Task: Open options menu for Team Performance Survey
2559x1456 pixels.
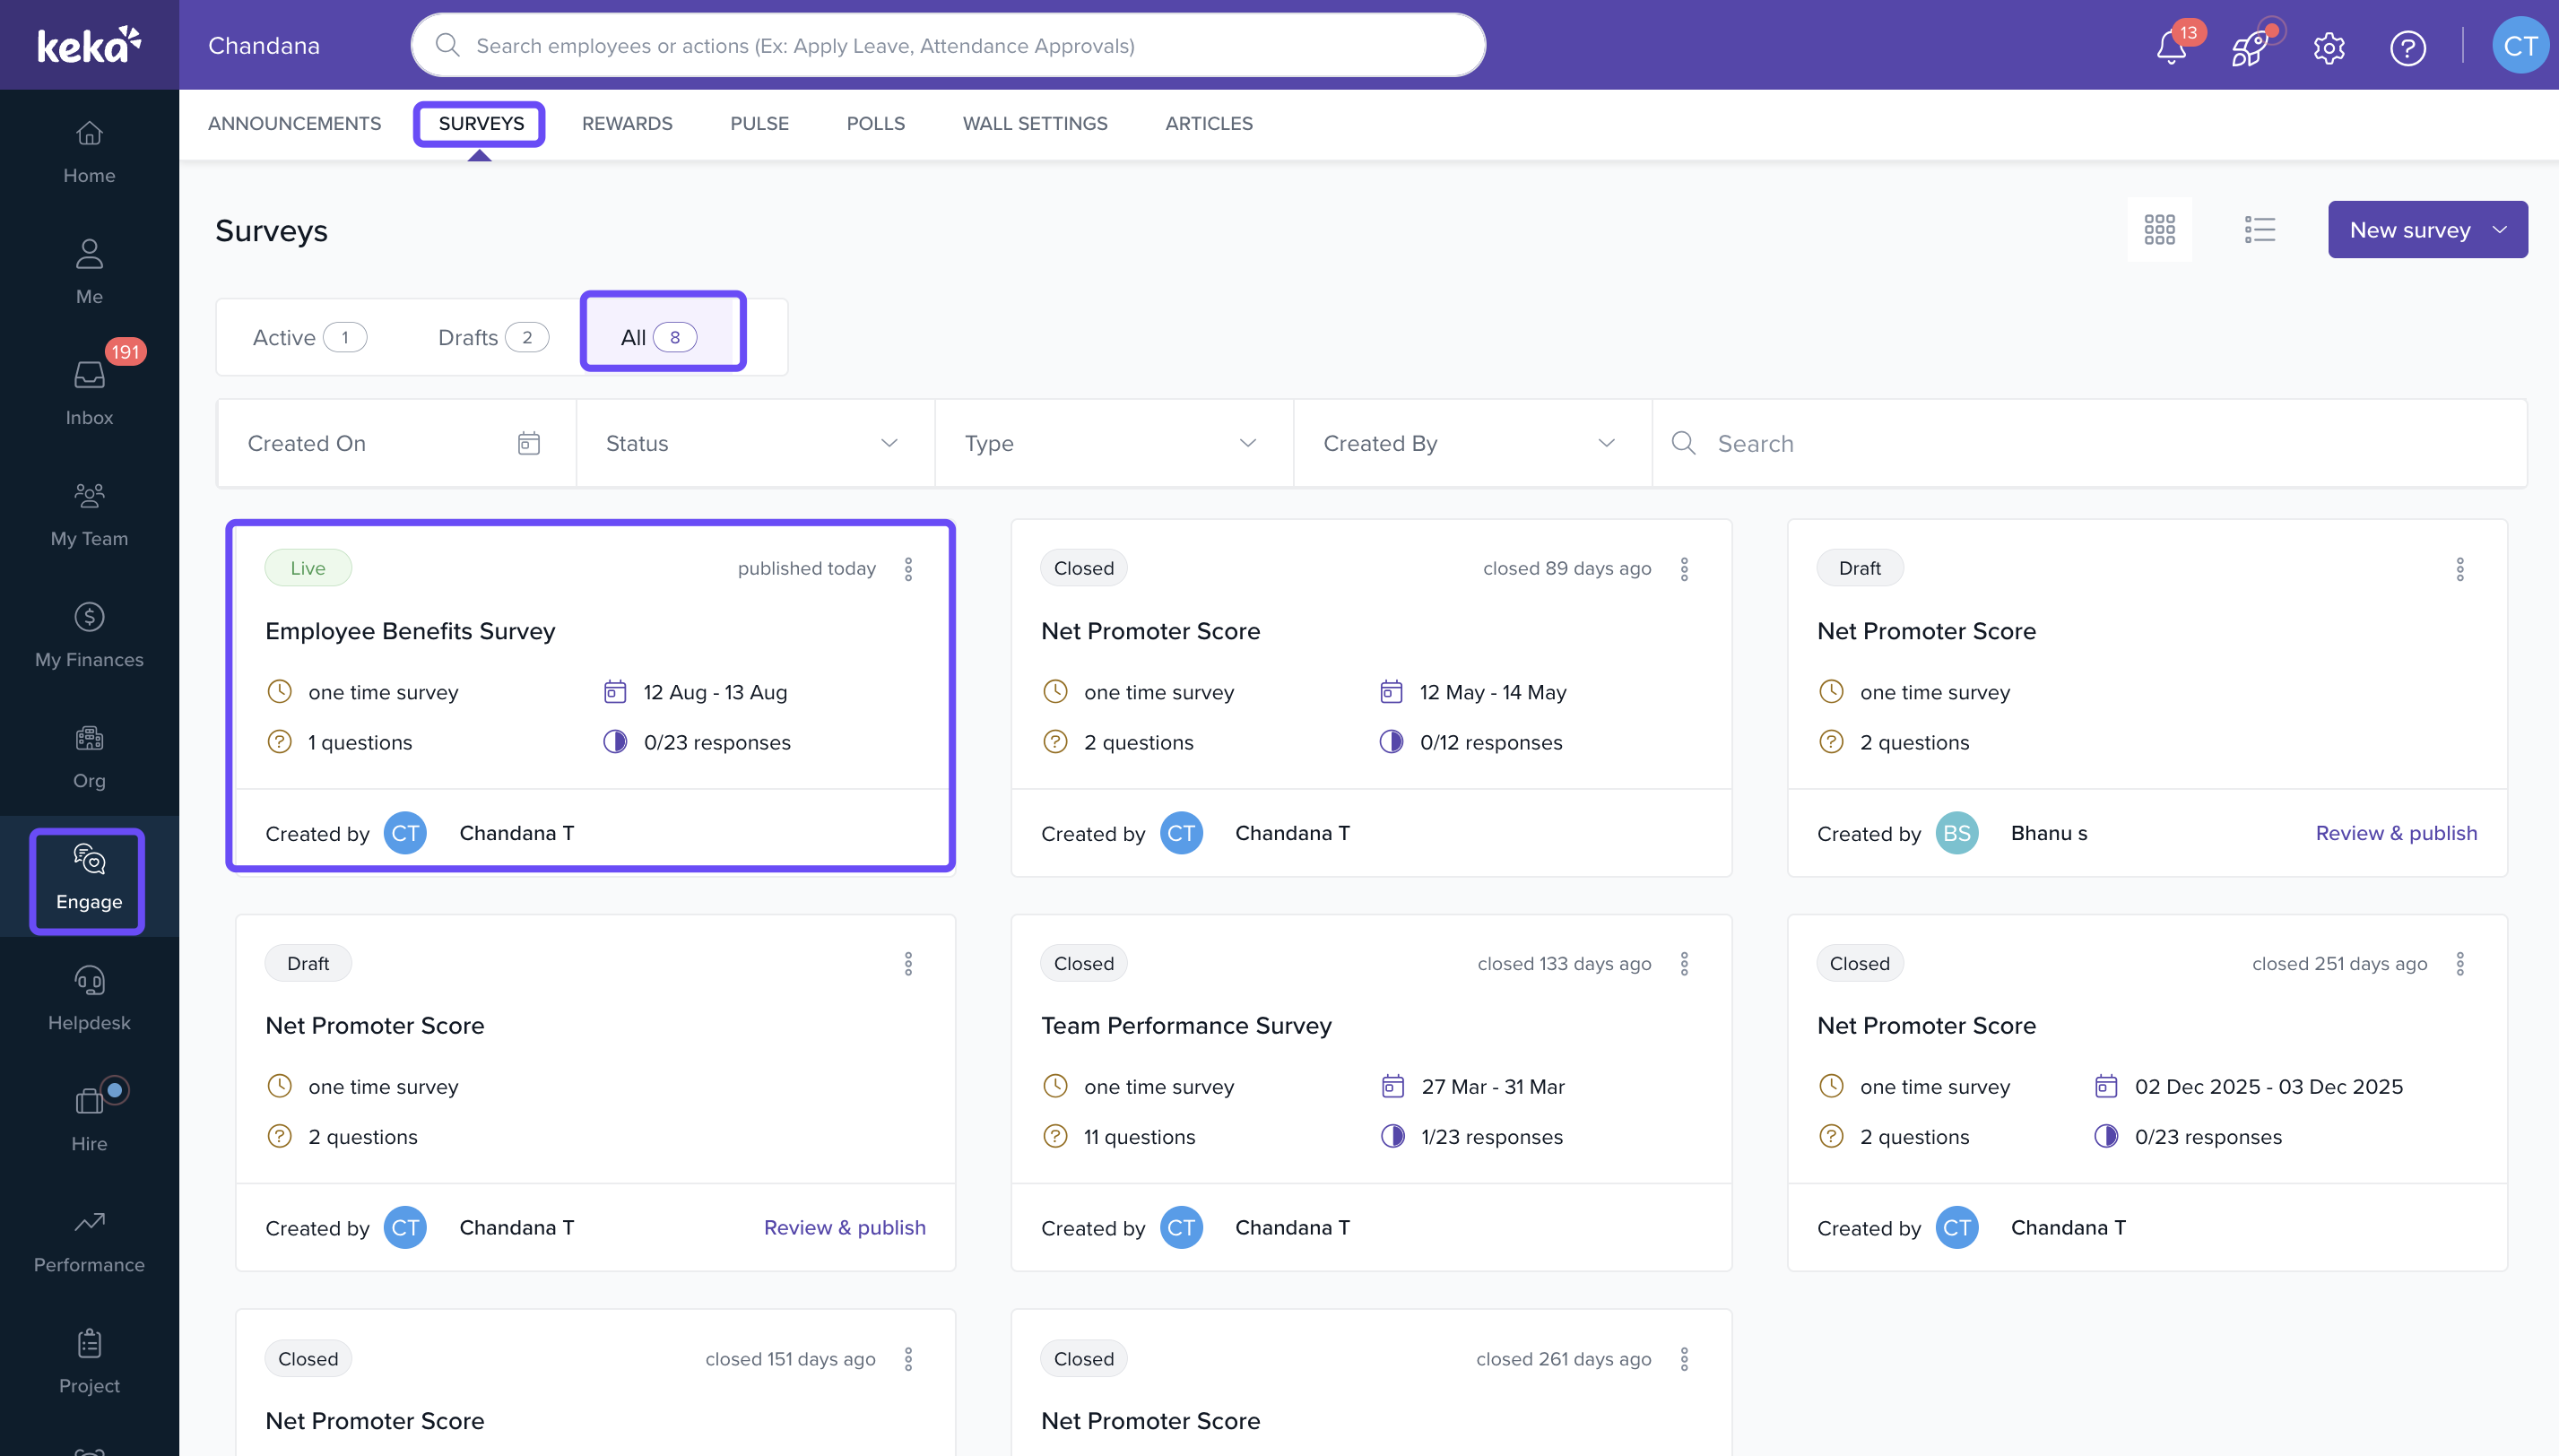Action: [1684, 963]
